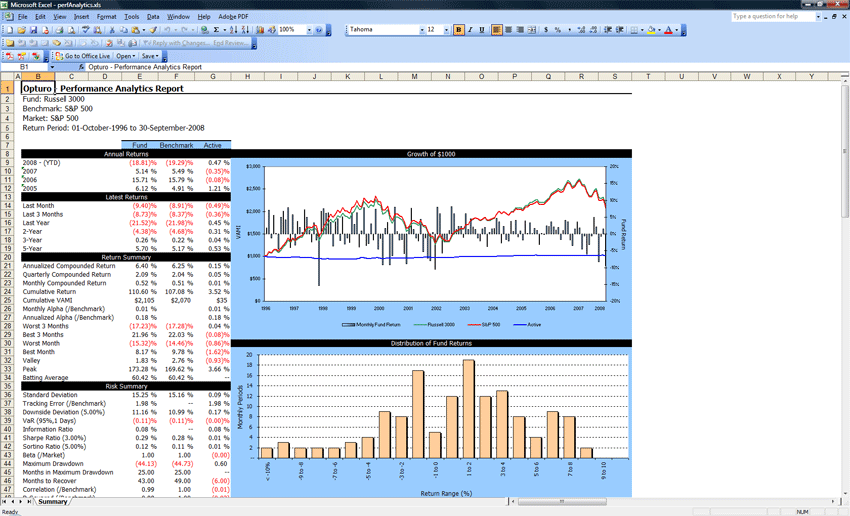The image size is (850, 516).
Task: Open the font size dropdown
Action: [446, 30]
